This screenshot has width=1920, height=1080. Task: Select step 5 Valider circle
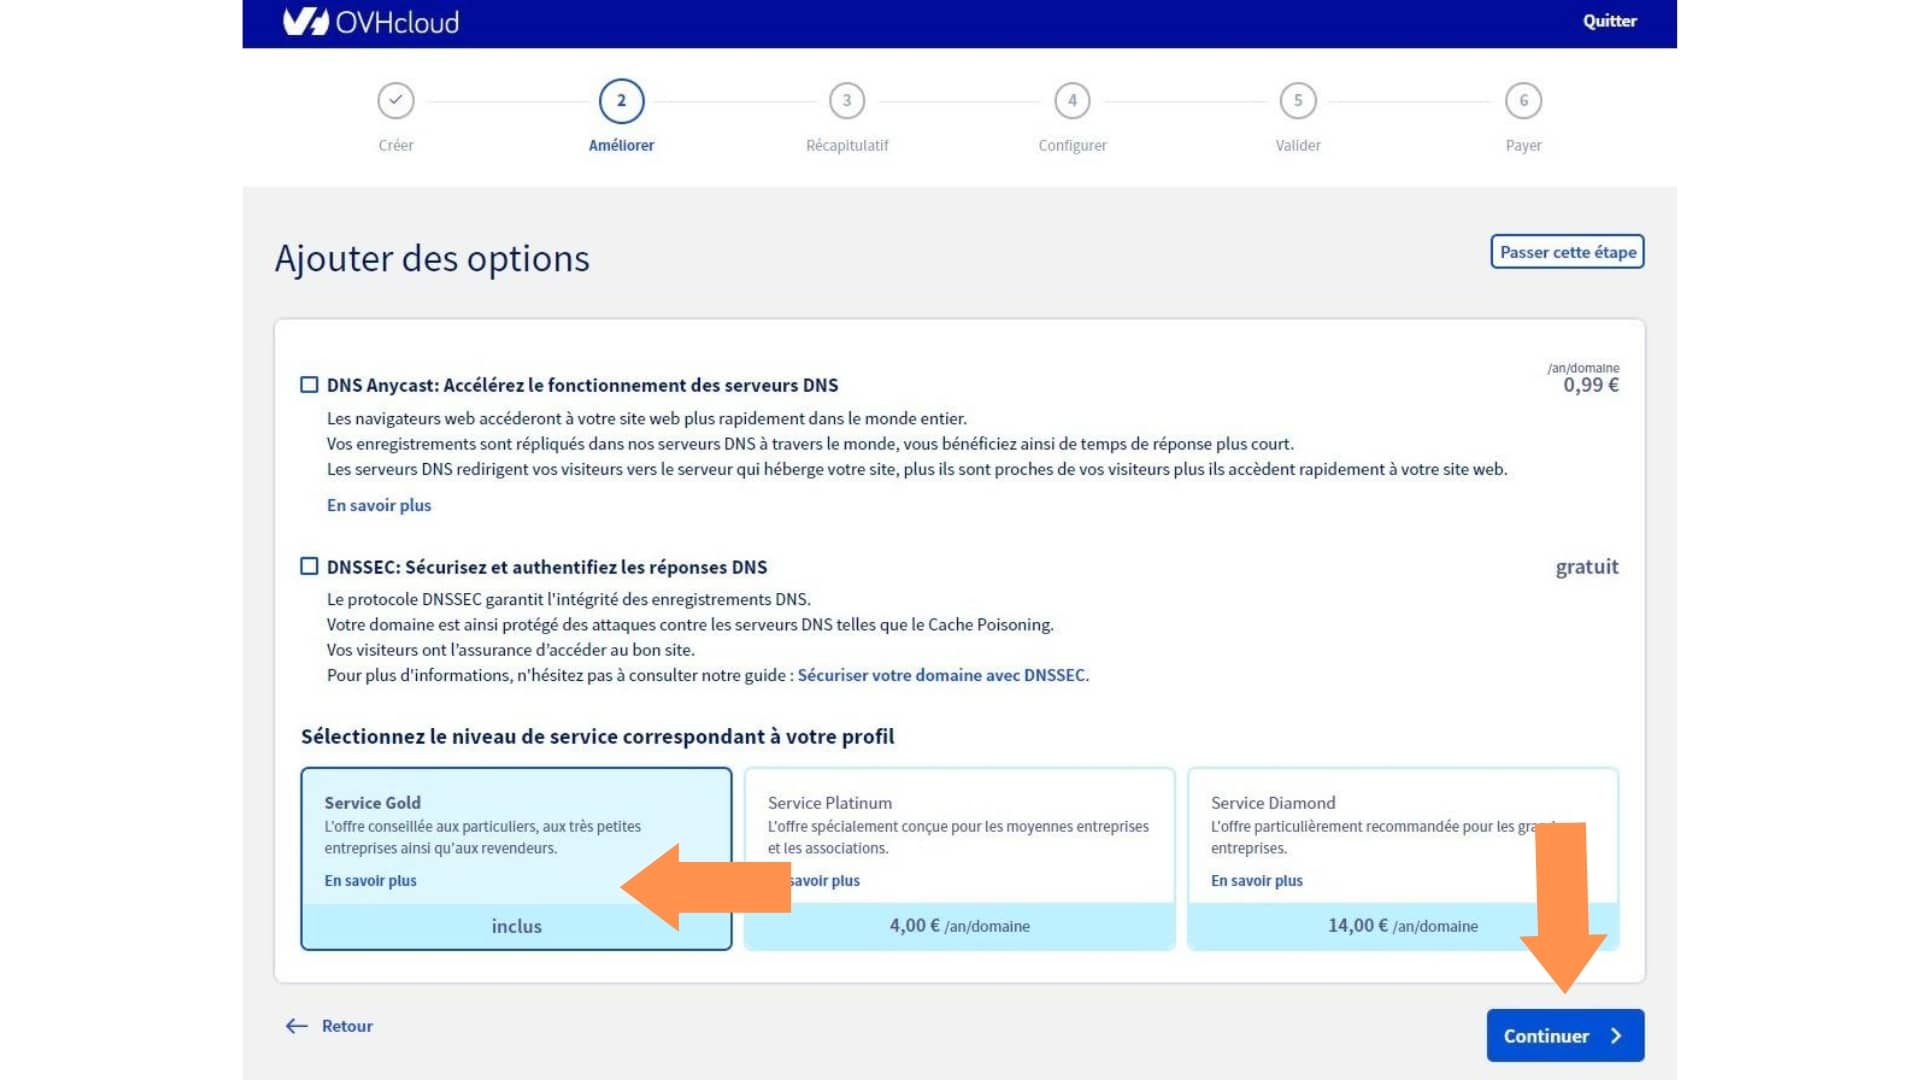coord(1298,100)
